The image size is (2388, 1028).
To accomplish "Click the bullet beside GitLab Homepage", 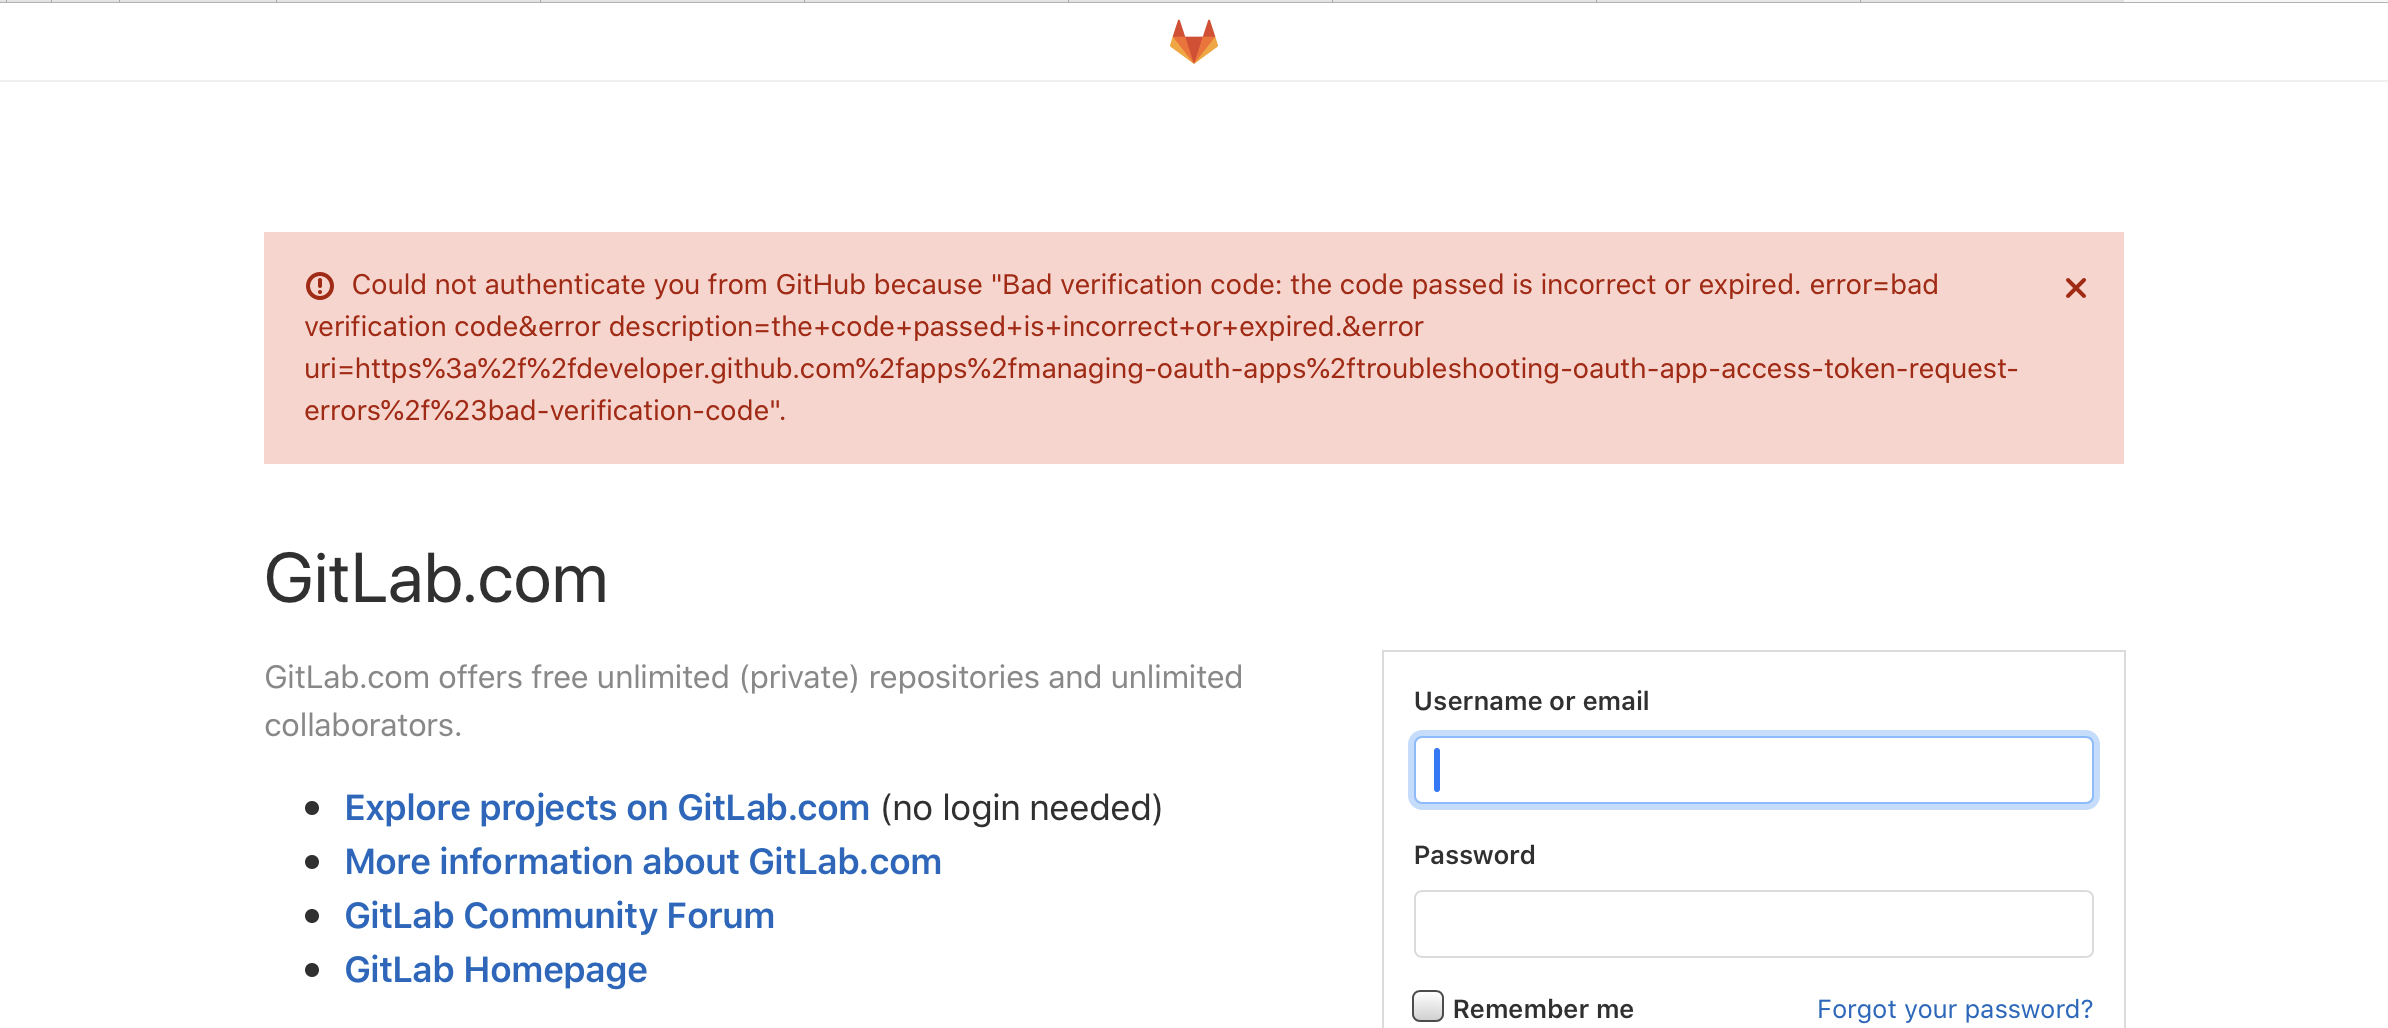I will click(312, 969).
